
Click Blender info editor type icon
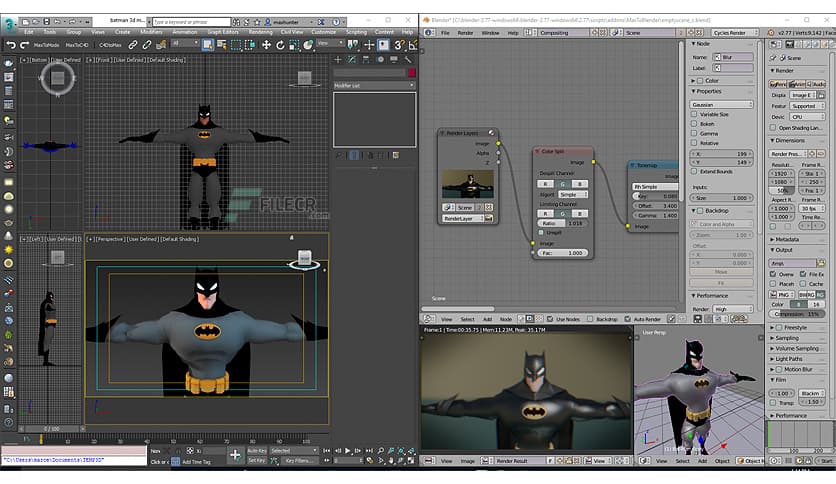[429, 33]
